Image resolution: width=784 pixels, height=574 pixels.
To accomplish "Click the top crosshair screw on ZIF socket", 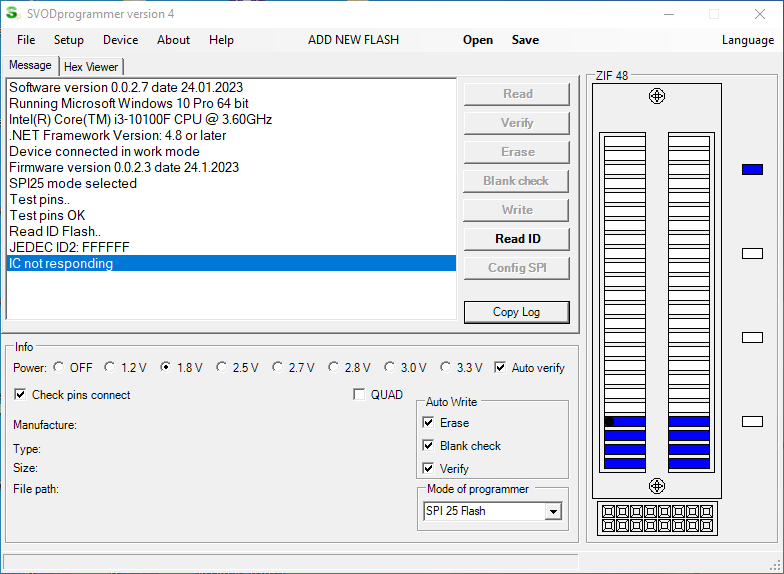I will click(x=657, y=96).
